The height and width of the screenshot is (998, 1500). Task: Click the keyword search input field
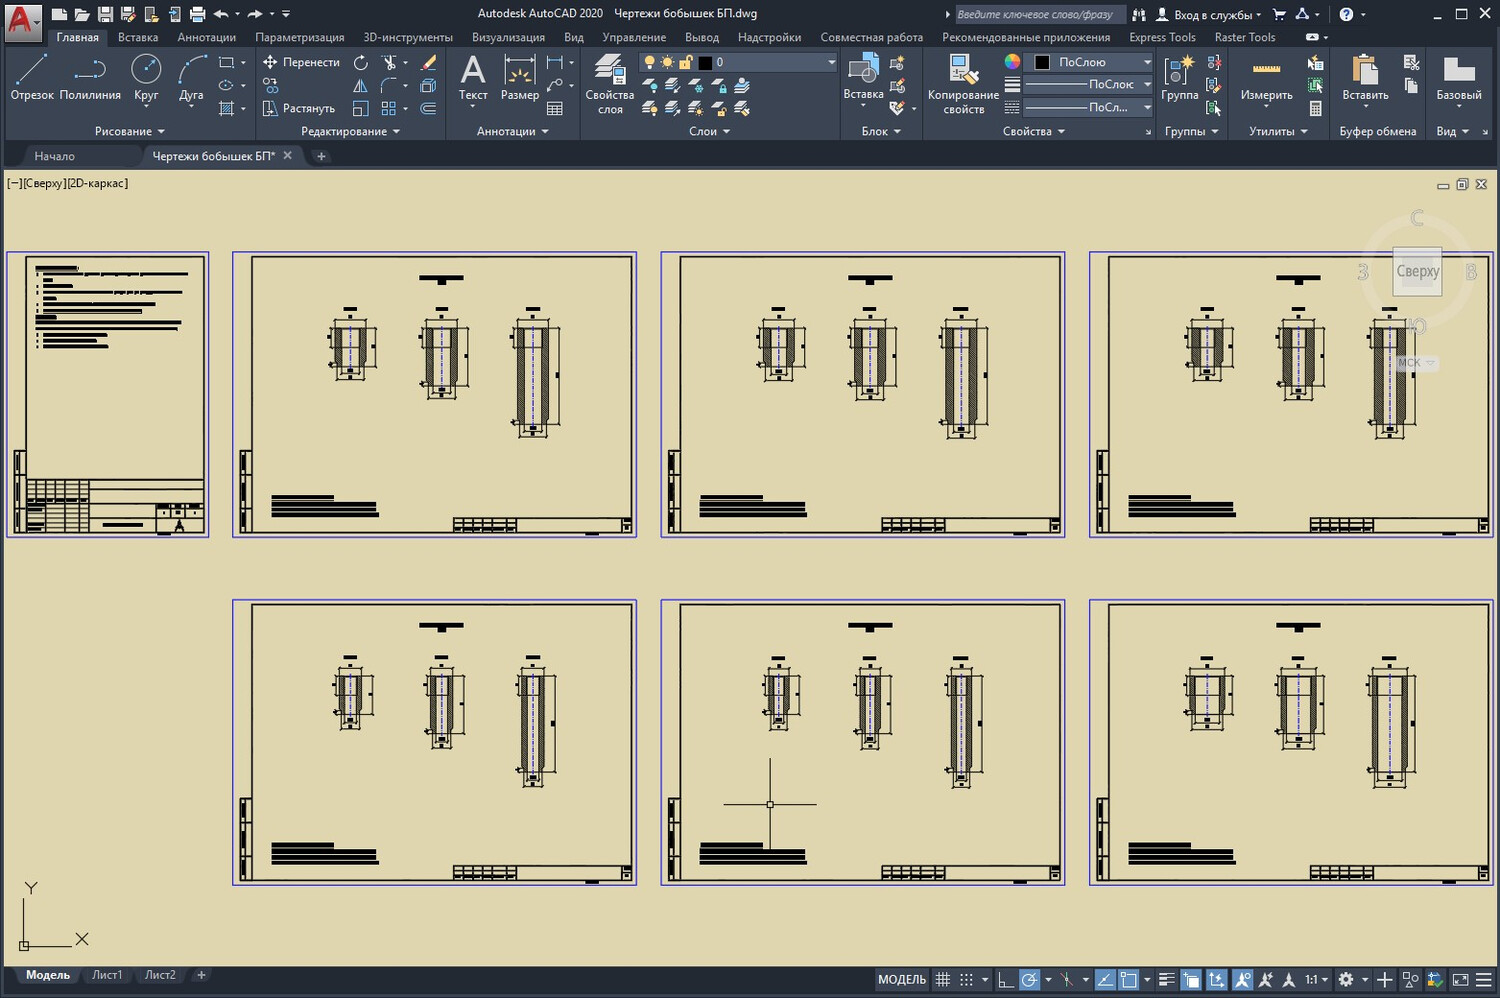[1036, 14]
